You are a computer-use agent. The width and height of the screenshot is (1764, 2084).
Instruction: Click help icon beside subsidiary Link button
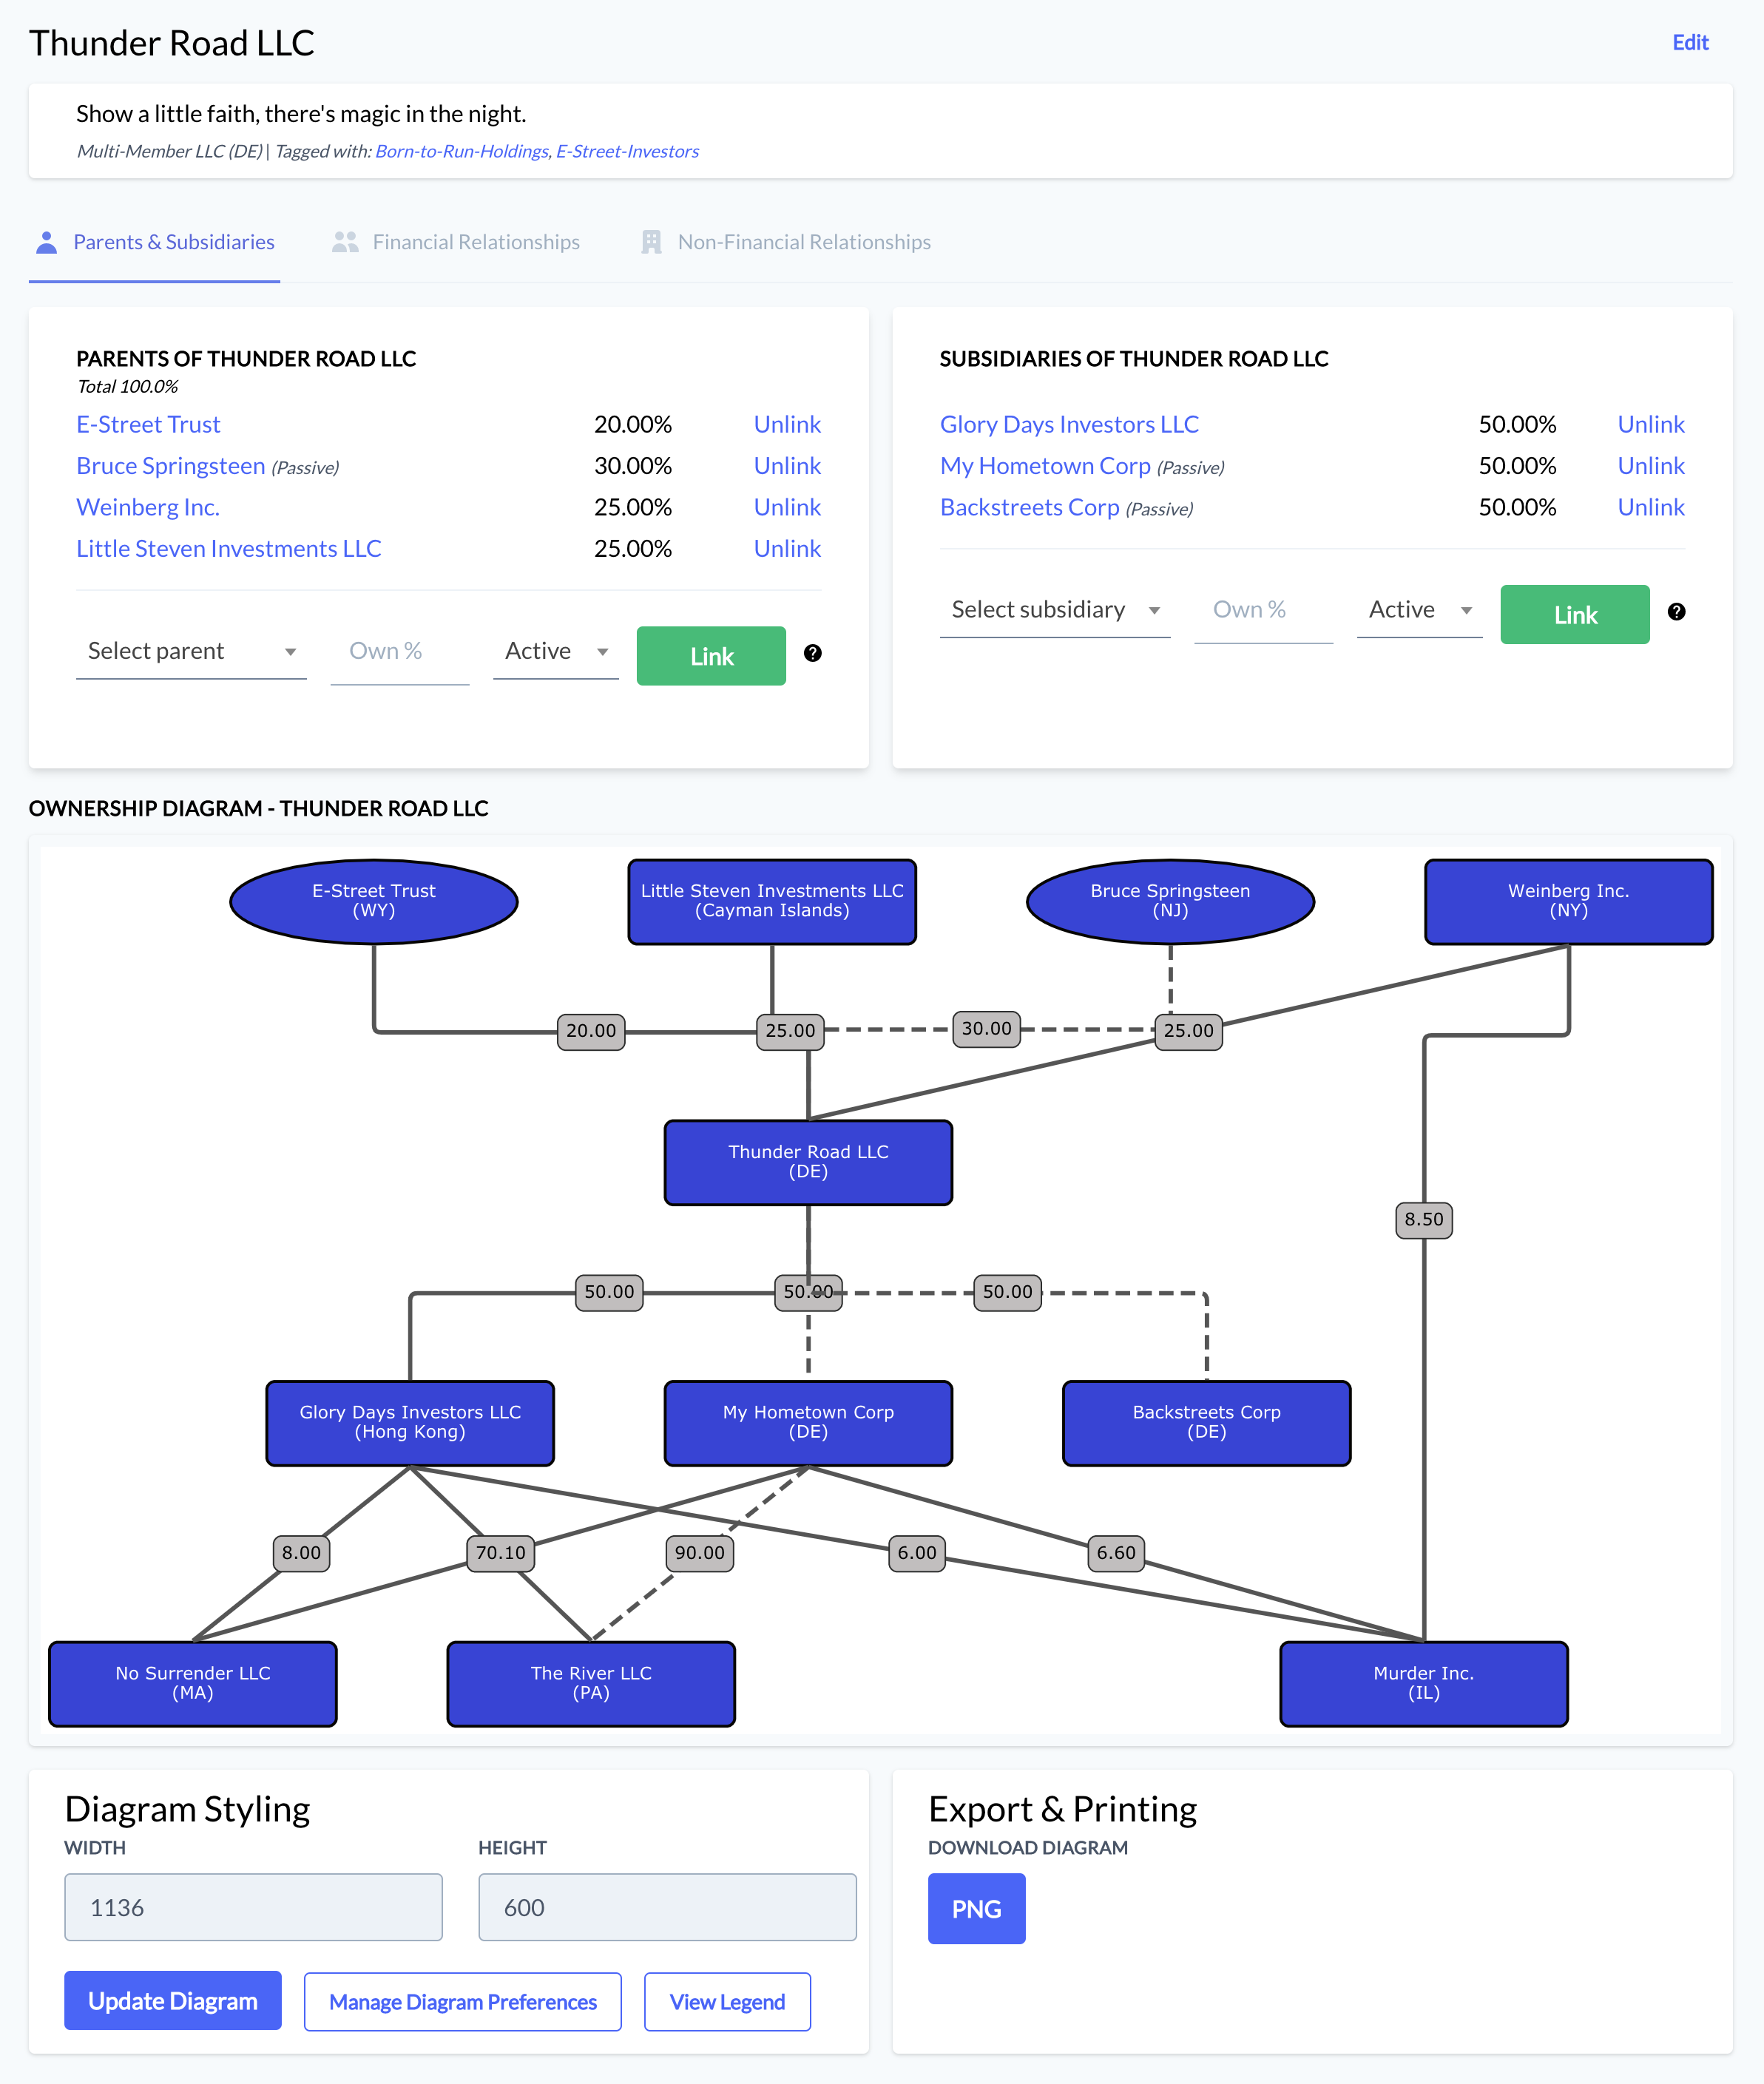click(1676, 612)
